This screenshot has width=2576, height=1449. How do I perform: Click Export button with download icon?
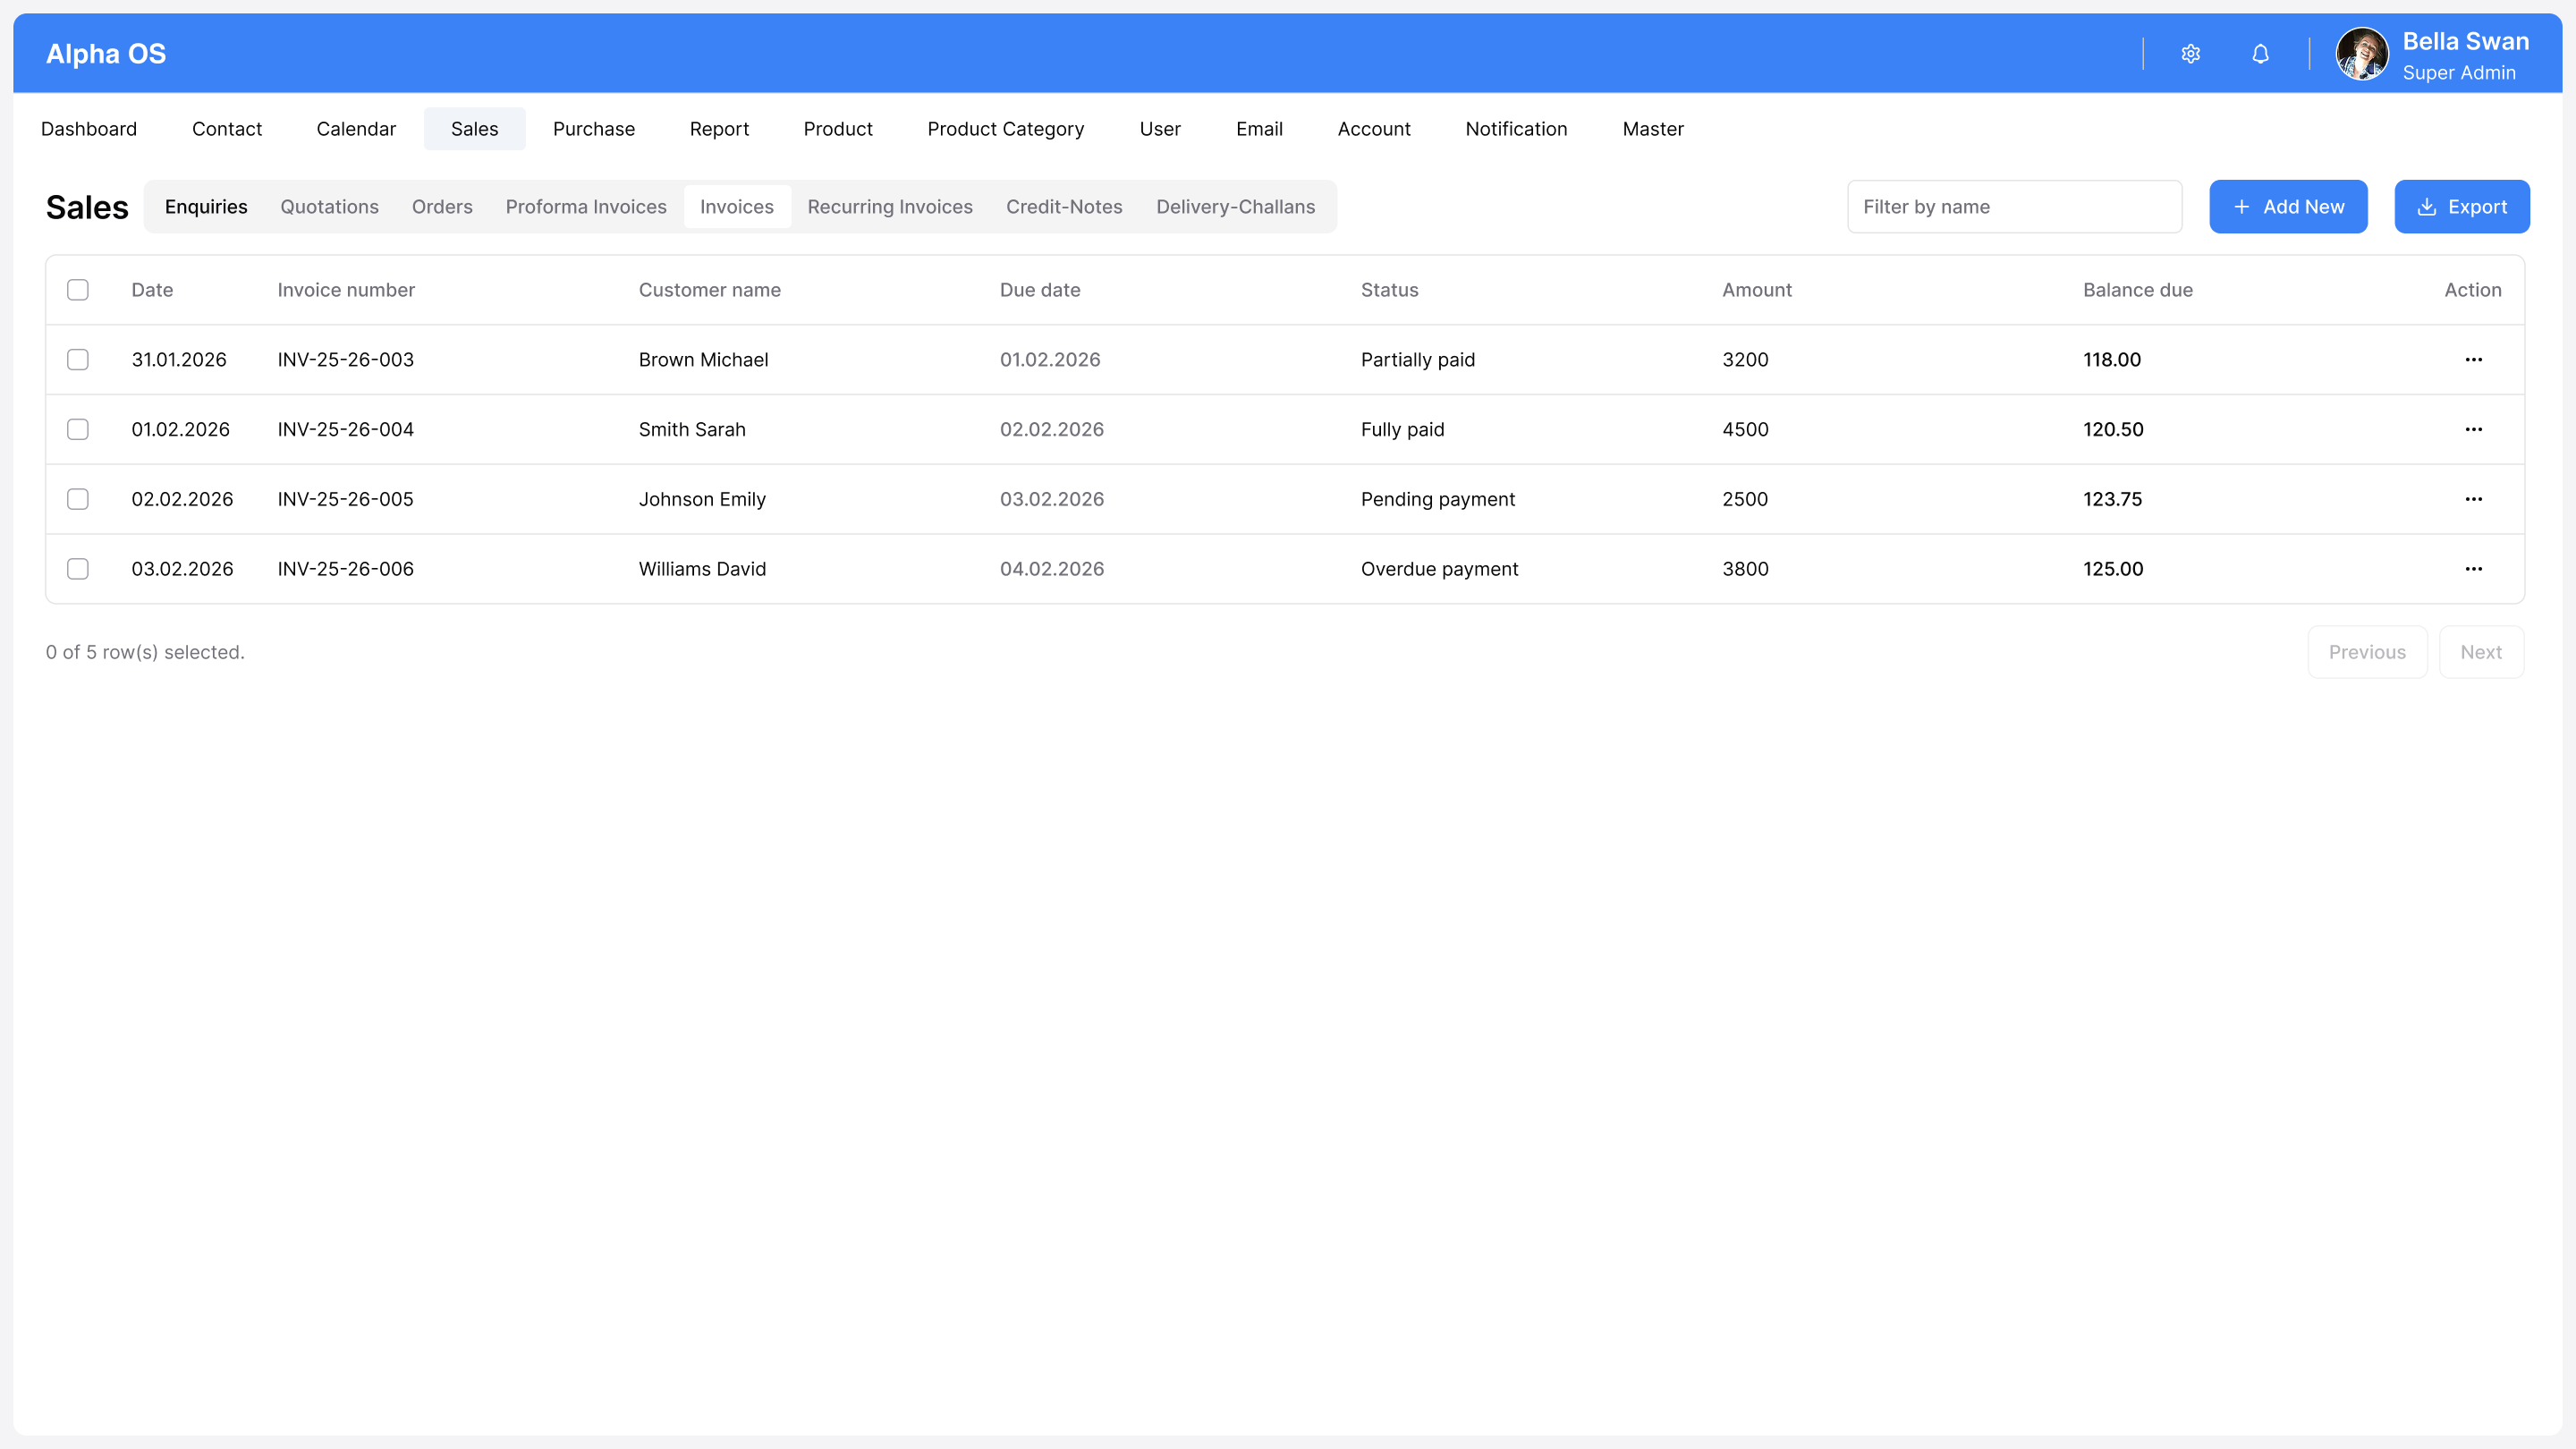coord(2461,207)
